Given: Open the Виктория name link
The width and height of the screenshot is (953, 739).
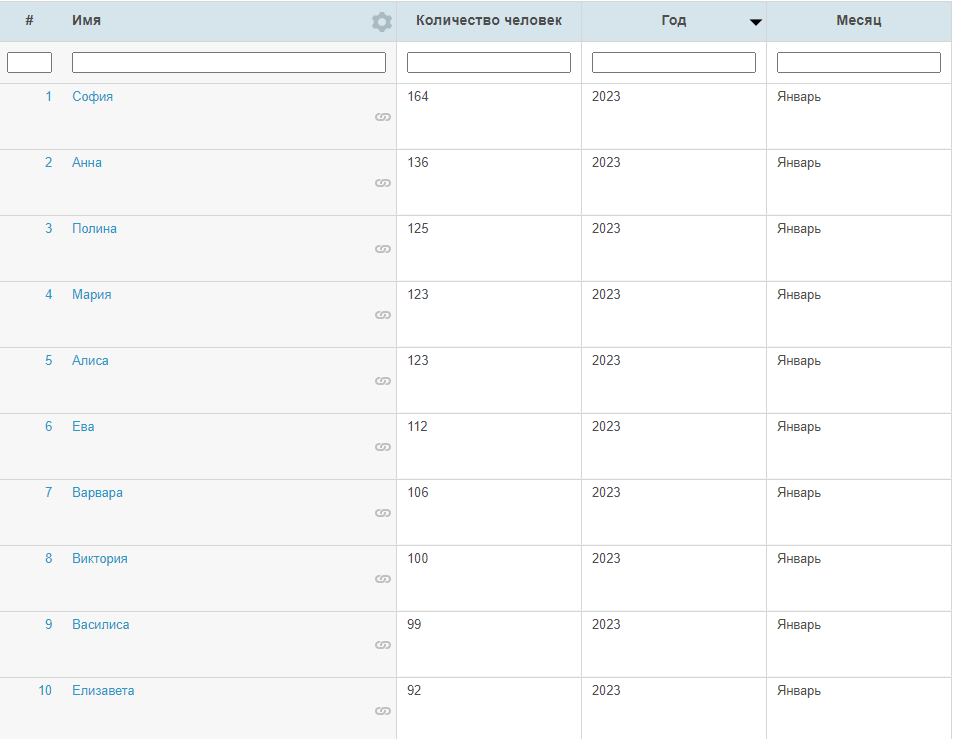Looking at the screenshot, I should [x=100, y=559].
